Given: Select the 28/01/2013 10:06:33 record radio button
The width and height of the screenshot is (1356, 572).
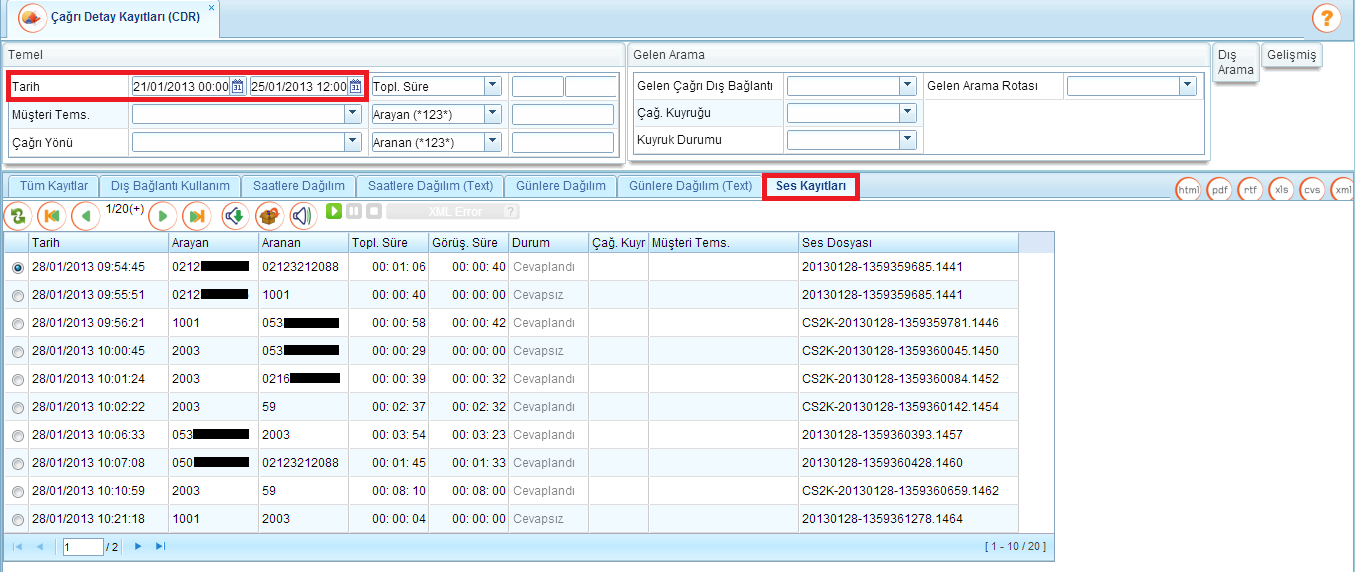Looking at the screenshot, I should coord(17,436).
